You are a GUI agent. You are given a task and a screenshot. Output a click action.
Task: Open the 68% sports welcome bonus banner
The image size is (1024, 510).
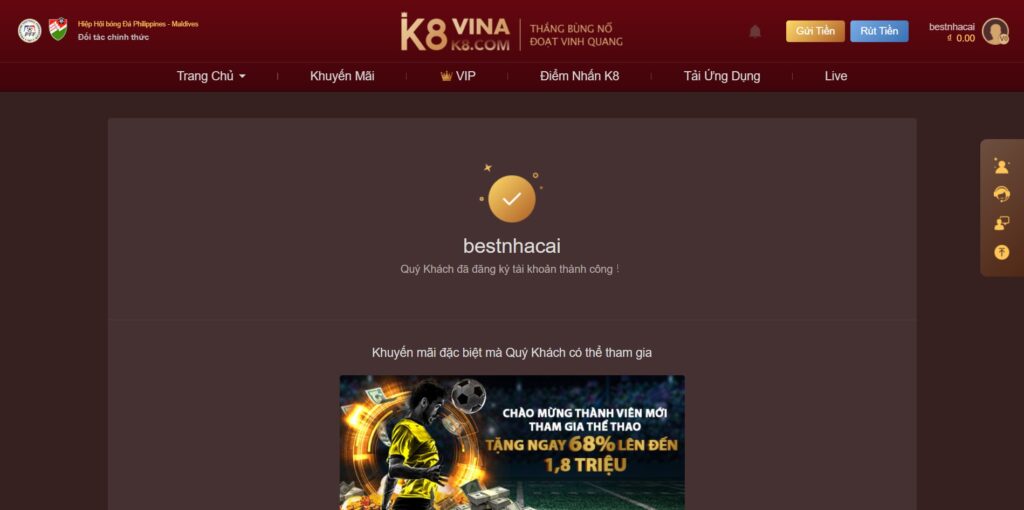(512, 442)
